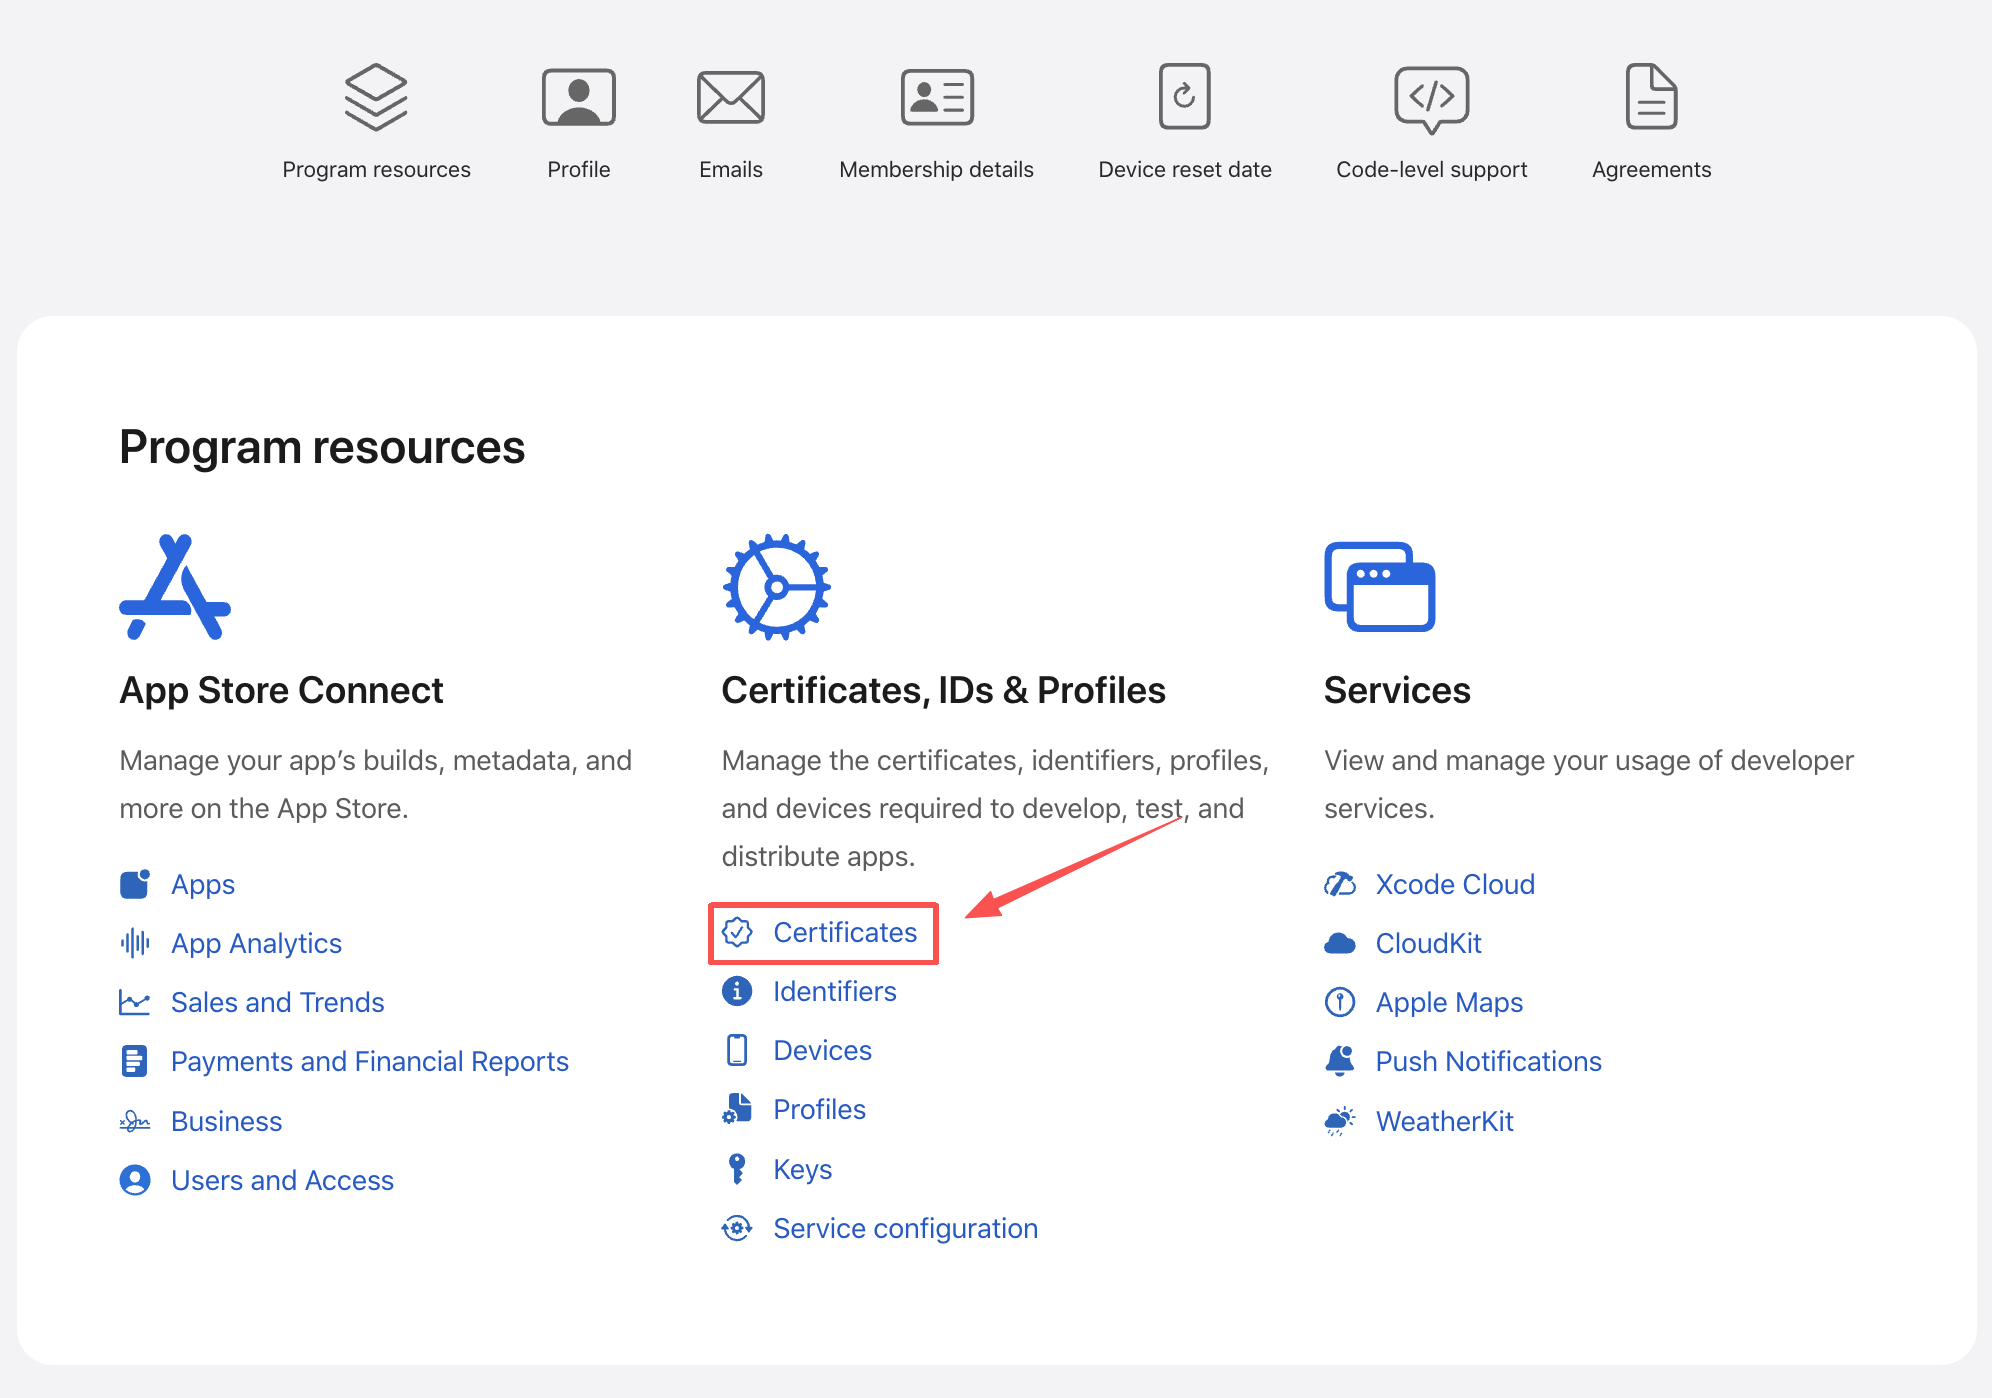Open Service configuration
This screenshot has width=1992, height=1398.
click(905, 1227)
